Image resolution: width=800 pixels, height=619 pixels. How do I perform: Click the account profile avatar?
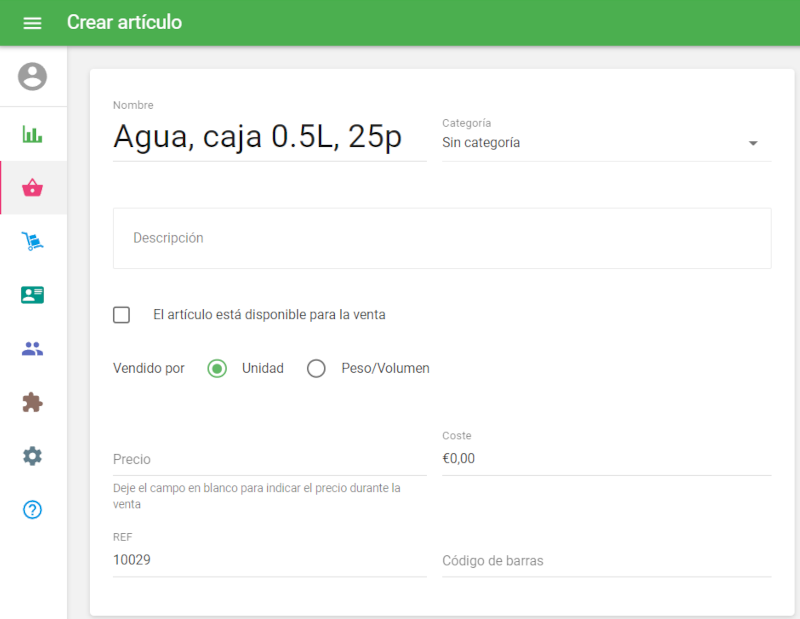tap(33, 76)
